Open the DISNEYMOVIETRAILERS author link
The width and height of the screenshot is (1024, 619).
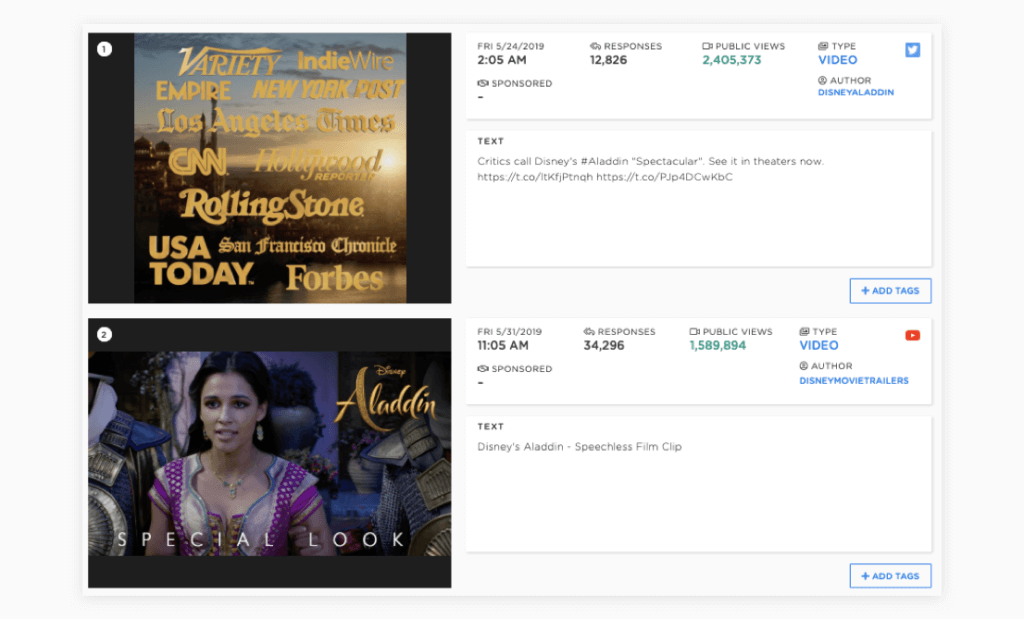(x=854, y=381)
